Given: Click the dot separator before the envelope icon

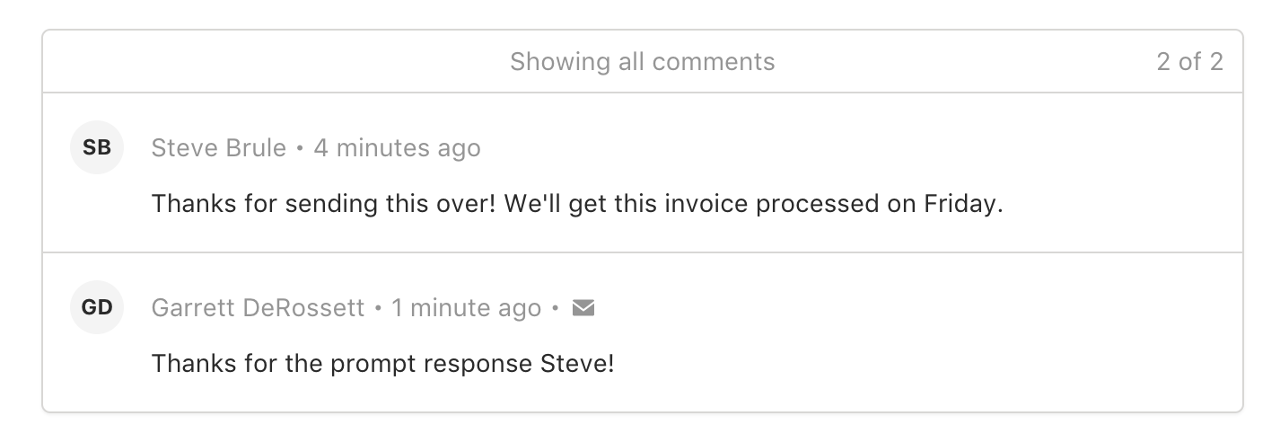Looking at the screenshot, I should pos(556,308).
